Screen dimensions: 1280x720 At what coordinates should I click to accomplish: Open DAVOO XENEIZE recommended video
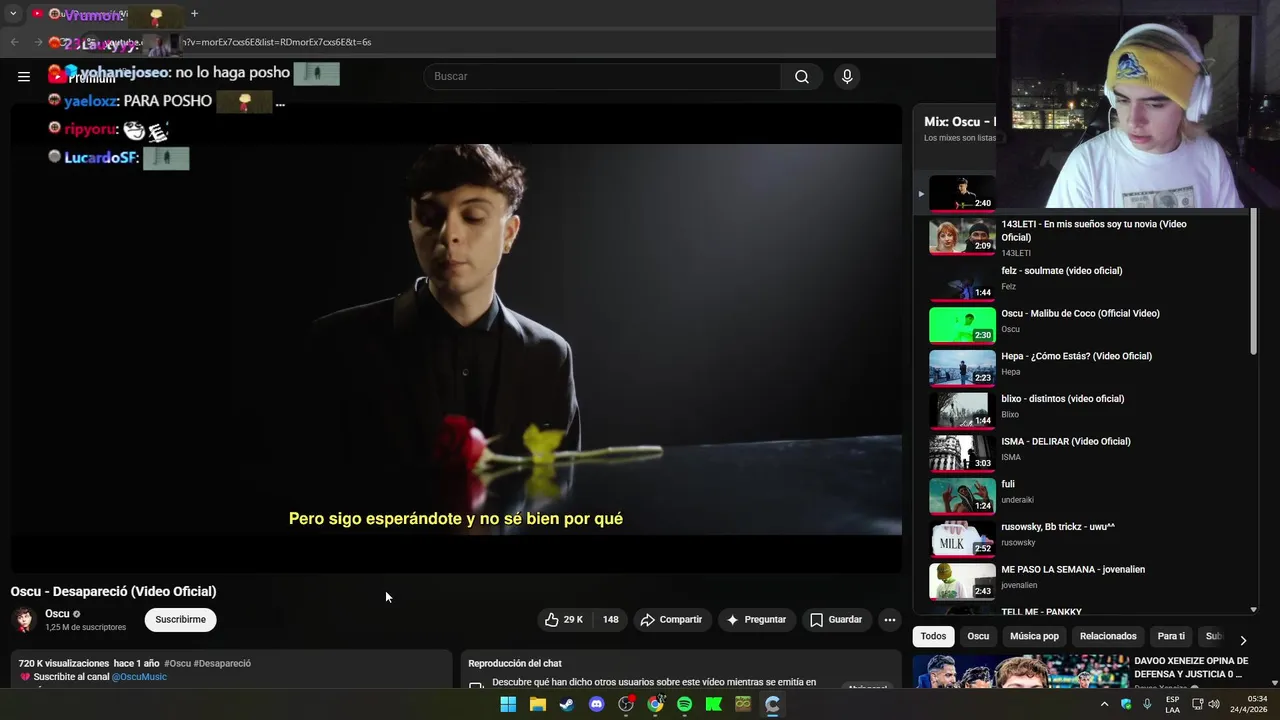point(1082,672)
